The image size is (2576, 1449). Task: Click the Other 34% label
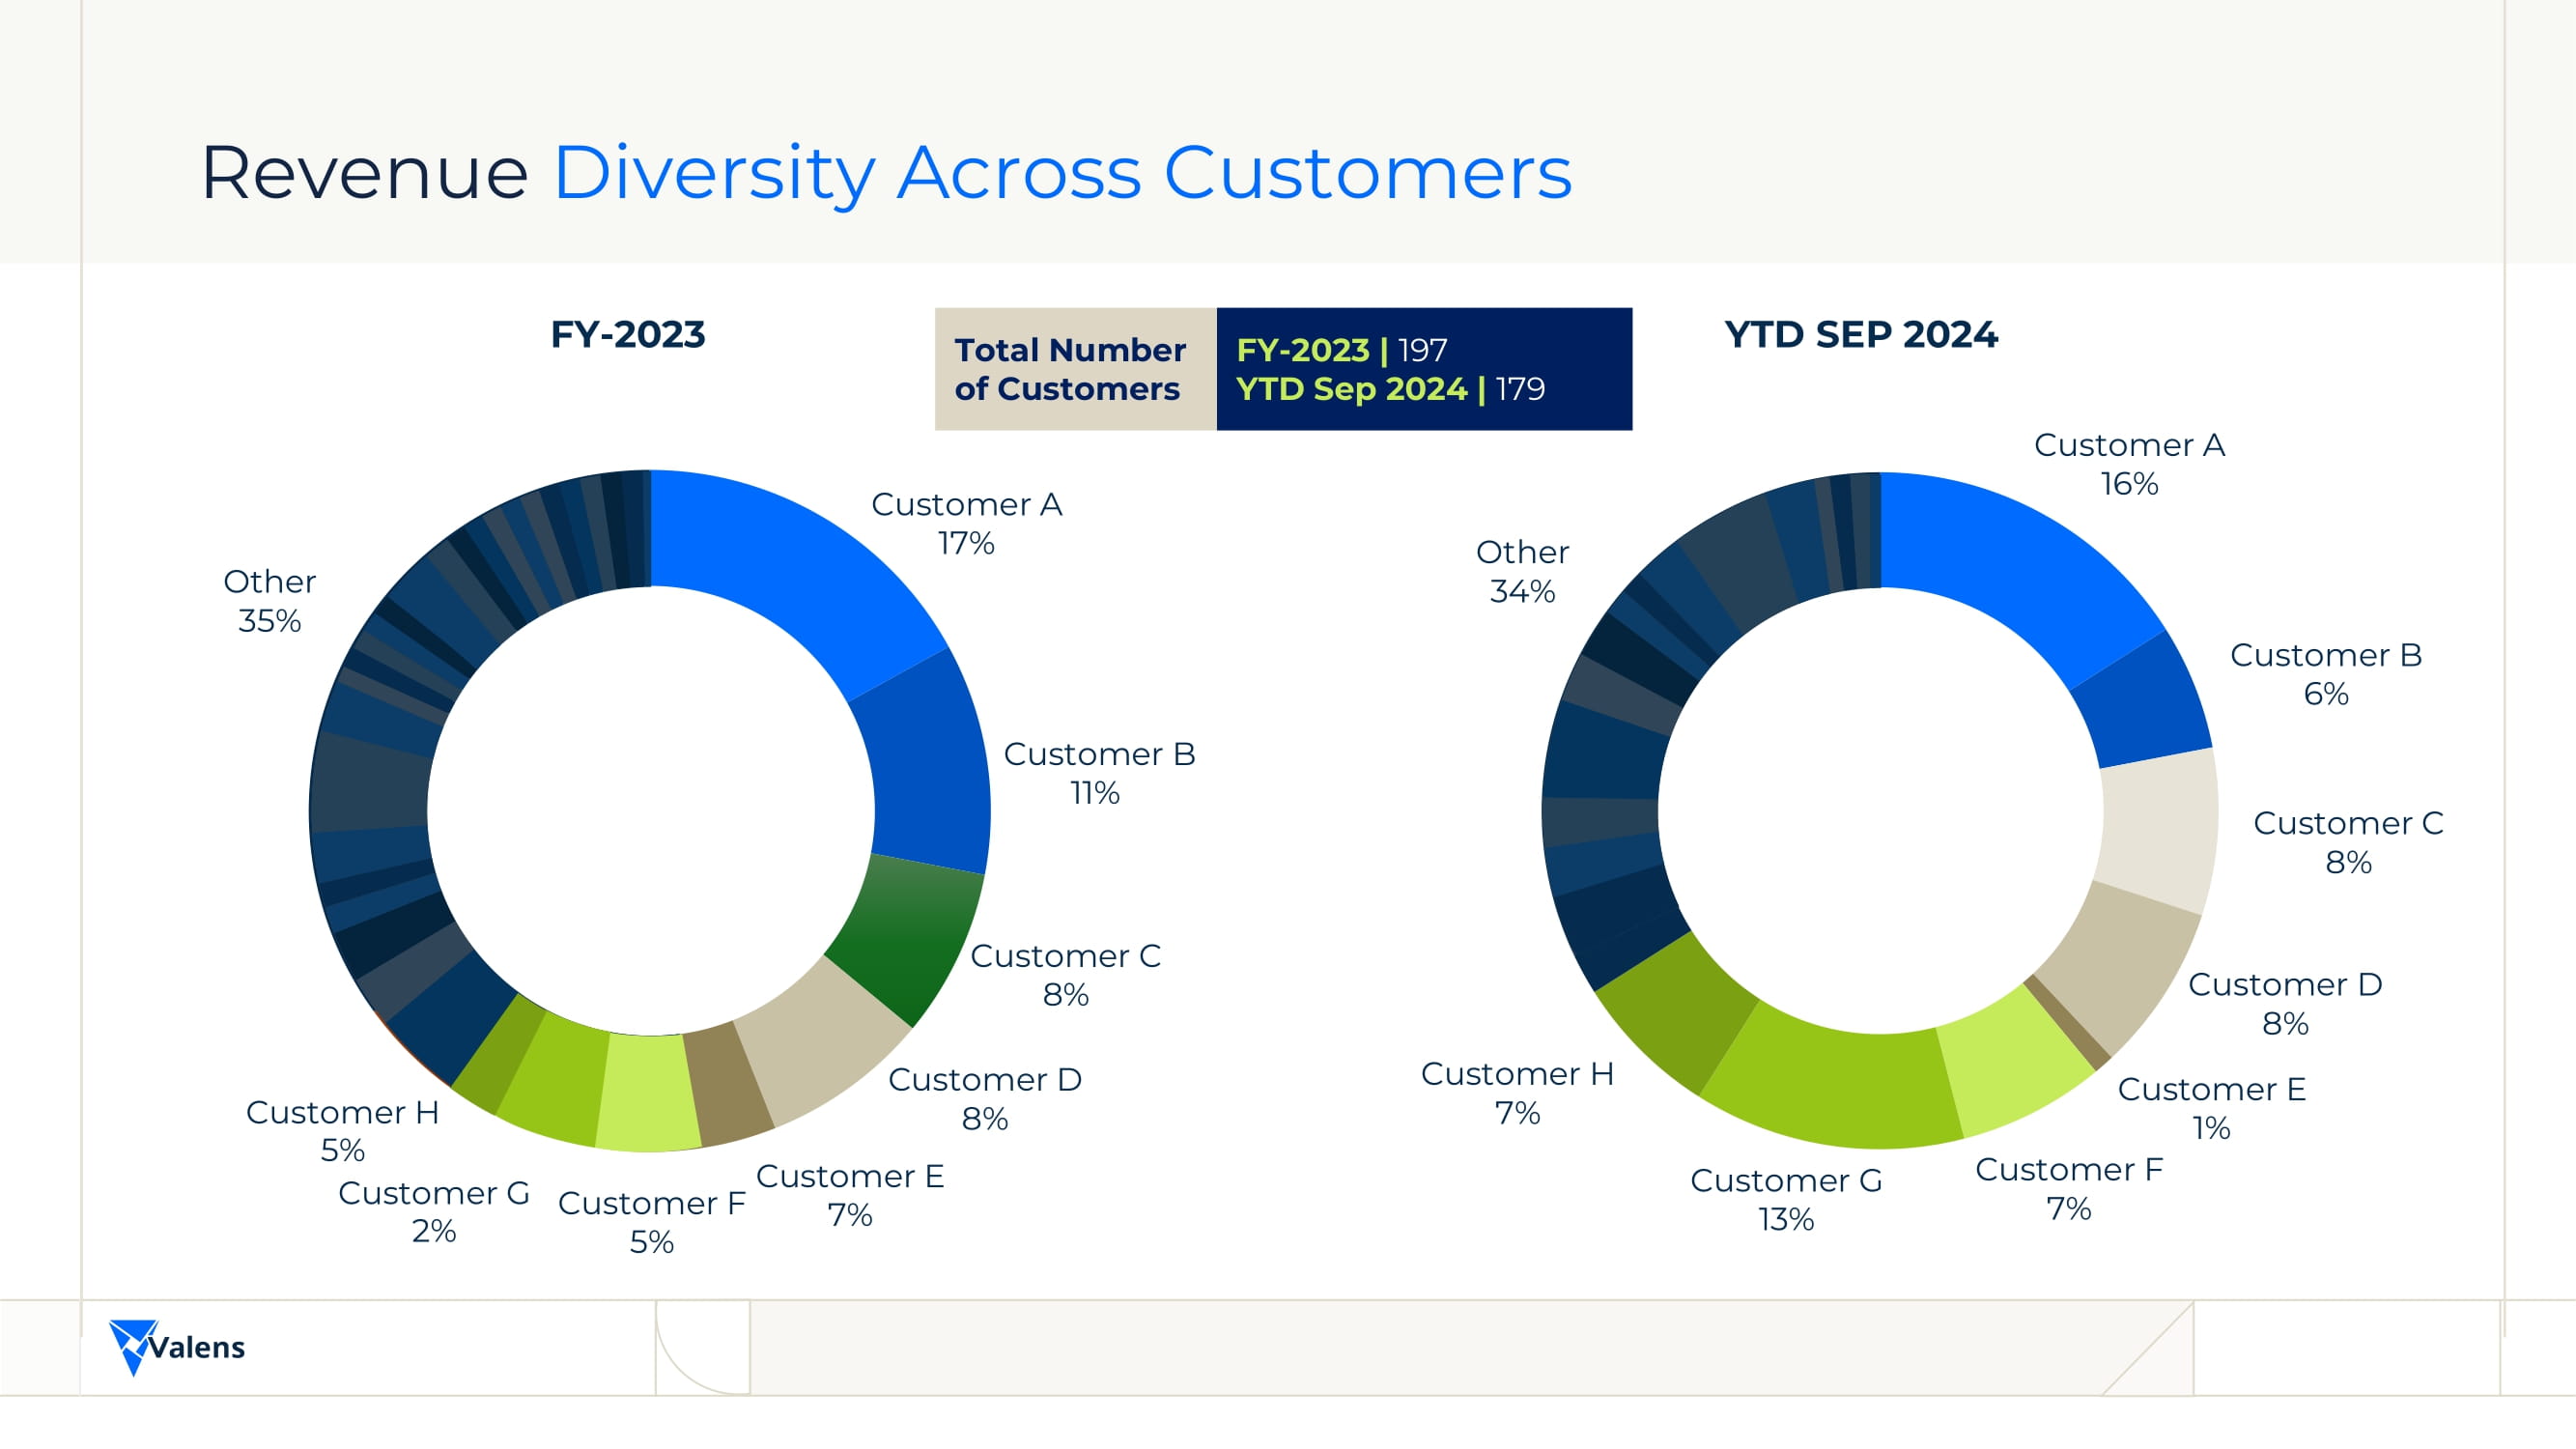(1522, 571)
